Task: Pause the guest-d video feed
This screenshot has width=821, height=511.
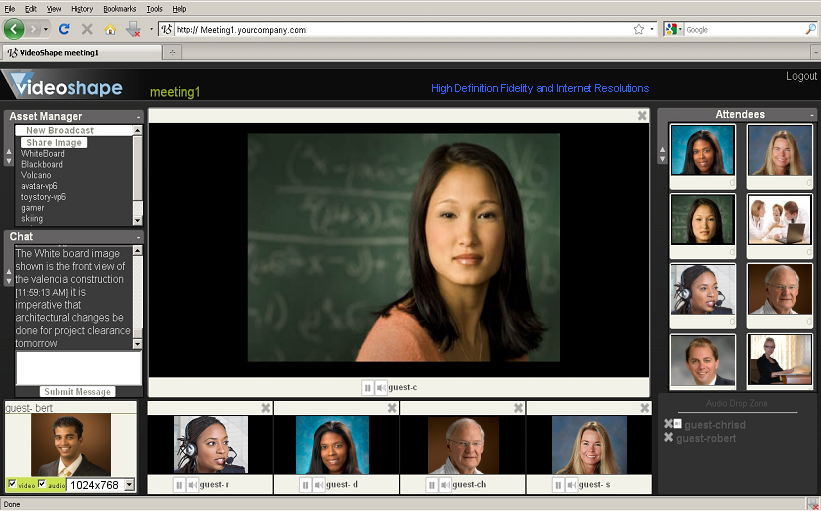Action: 305,485
